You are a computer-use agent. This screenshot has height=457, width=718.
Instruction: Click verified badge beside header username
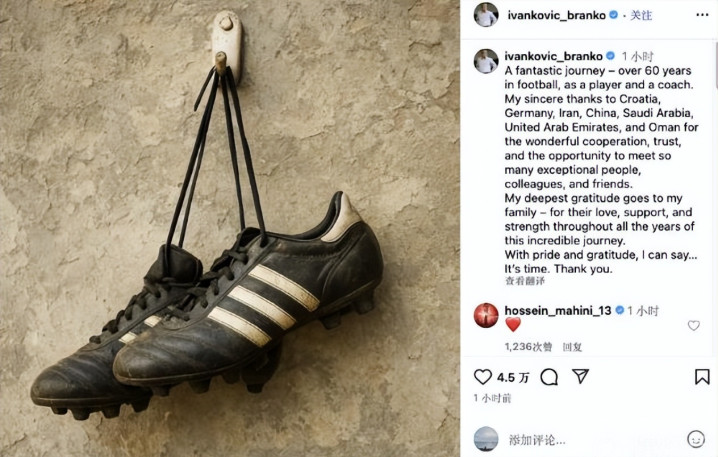point(614,15)
